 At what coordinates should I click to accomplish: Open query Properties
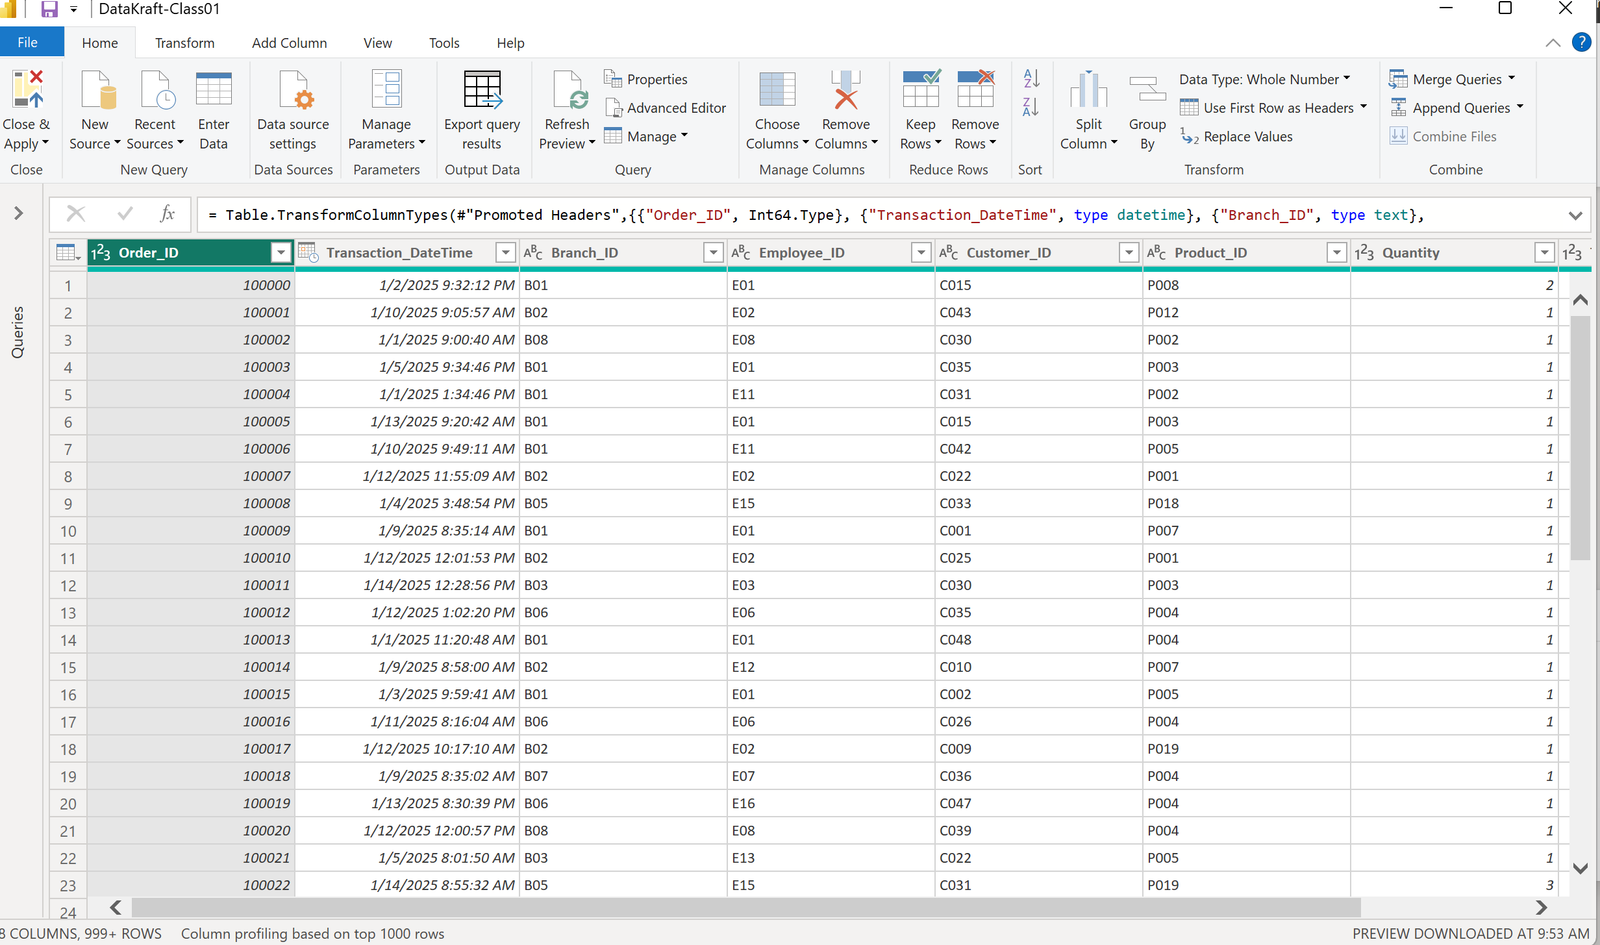tap(646, 79)
